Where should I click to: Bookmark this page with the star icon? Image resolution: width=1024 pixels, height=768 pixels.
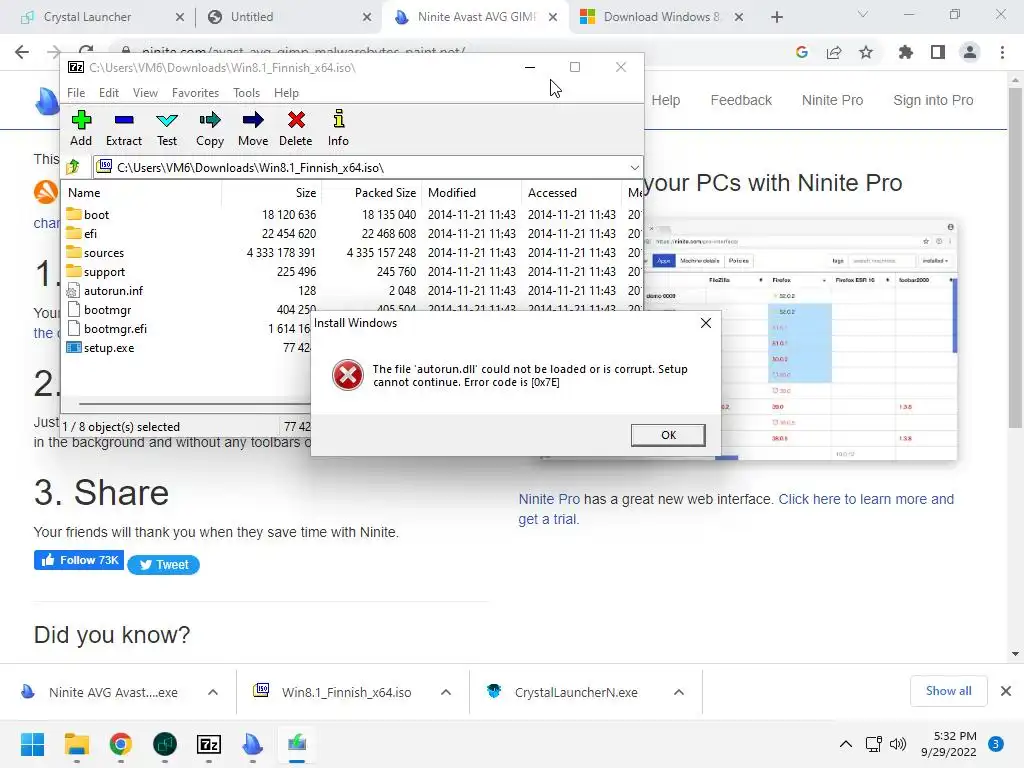tap(866, 52)
